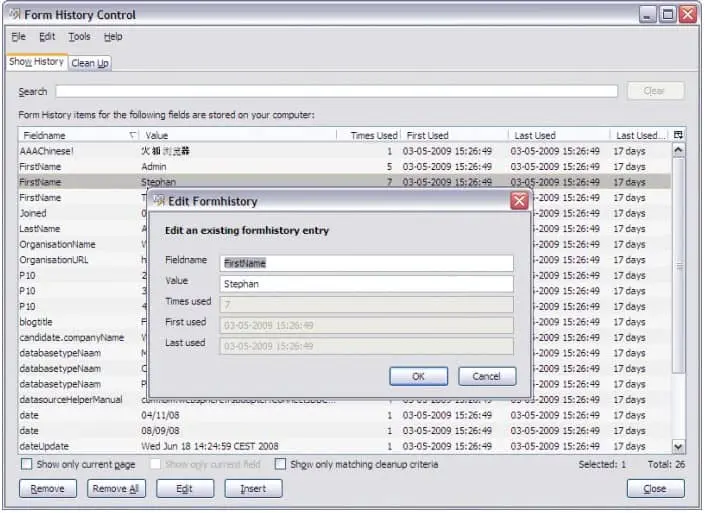Click the Fieldname input in the dialog
This screenshot has width=705, height=513.
pos(366,263)
